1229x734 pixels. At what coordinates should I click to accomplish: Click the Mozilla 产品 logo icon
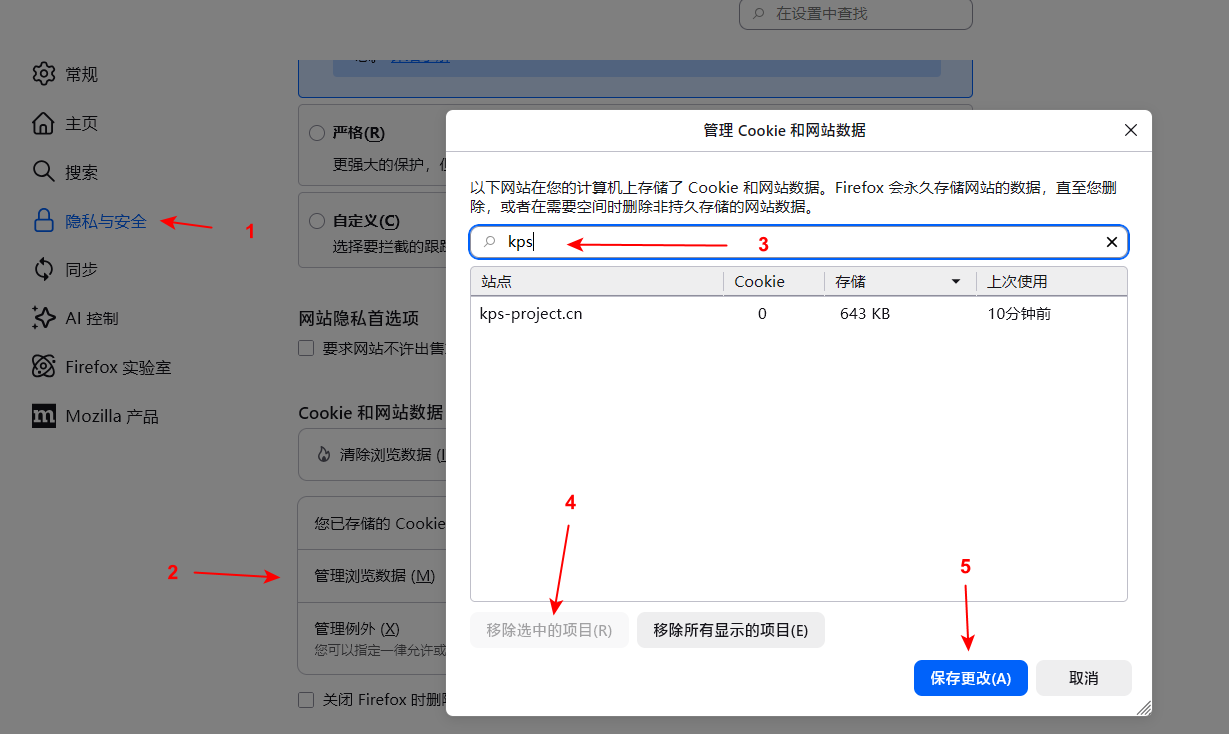(43, 416)
